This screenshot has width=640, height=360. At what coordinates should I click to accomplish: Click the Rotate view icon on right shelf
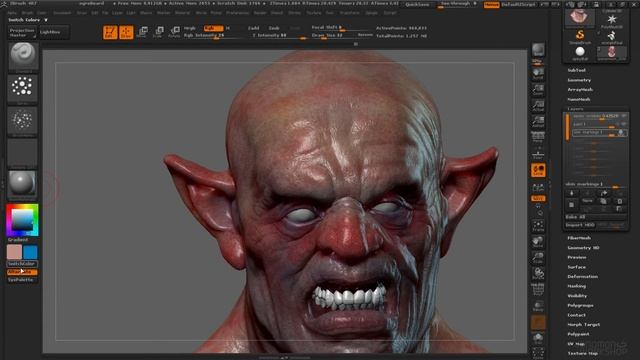[538, 273]
